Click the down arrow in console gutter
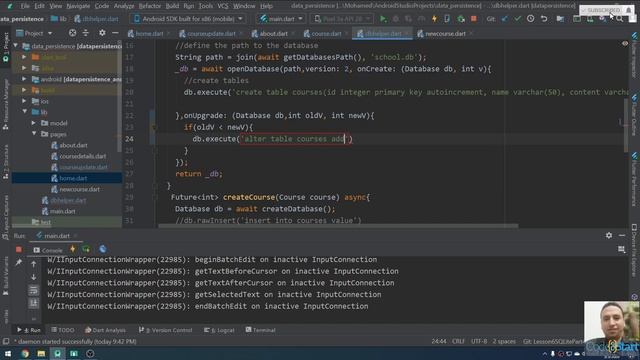Viewport: 640px width, 360px height. pyautogui.click(x=33, y=277)
